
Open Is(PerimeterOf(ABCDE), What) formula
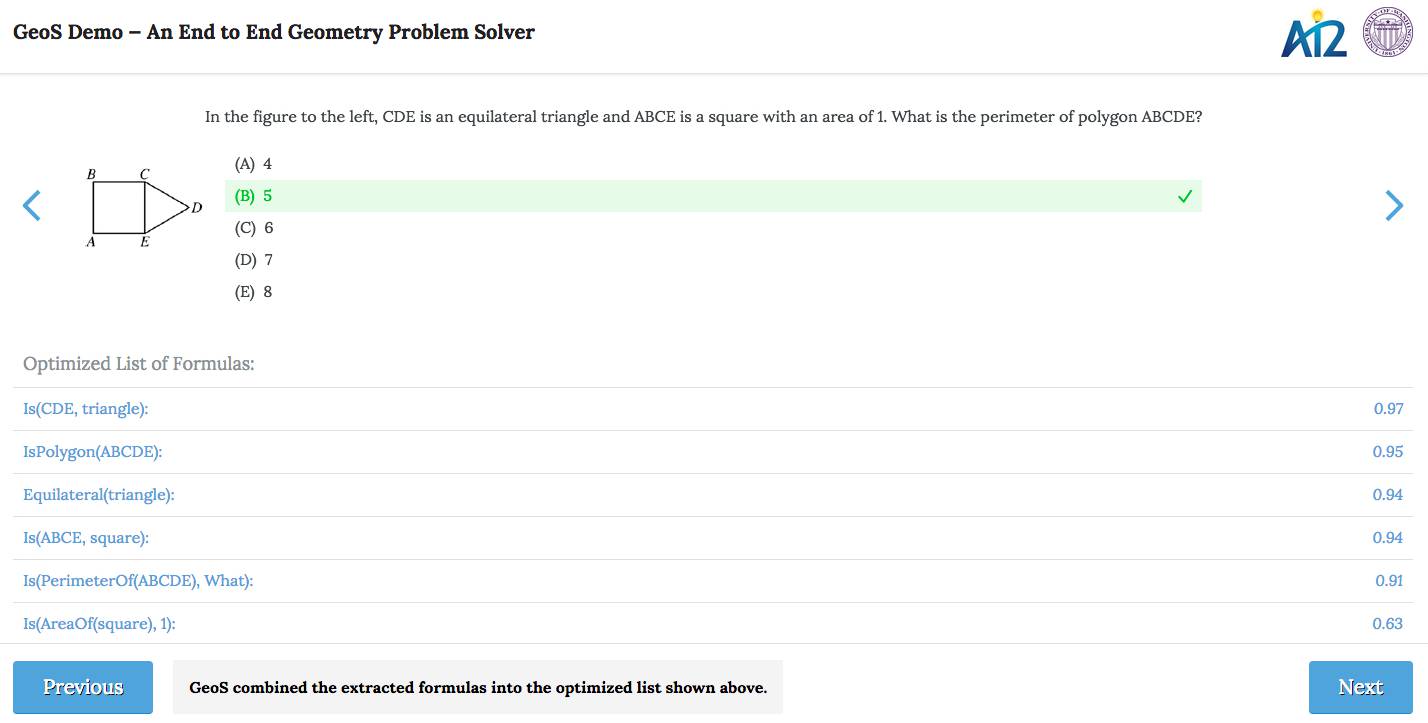[138, 581]
